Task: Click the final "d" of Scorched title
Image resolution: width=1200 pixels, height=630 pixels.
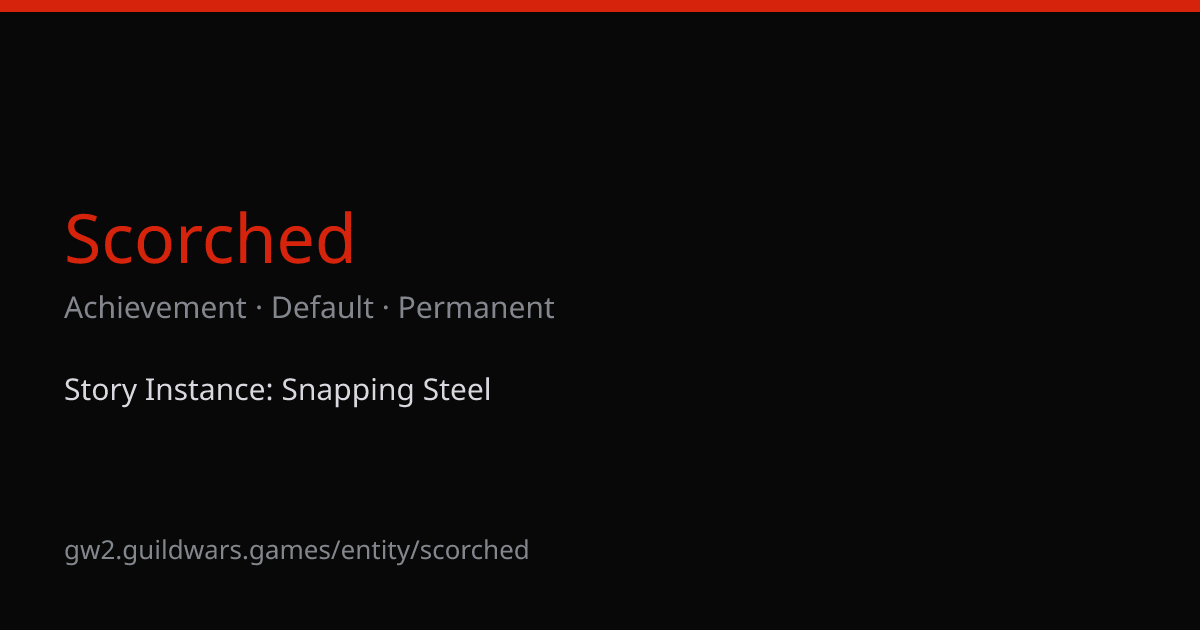Action: (x=337, y=239)
